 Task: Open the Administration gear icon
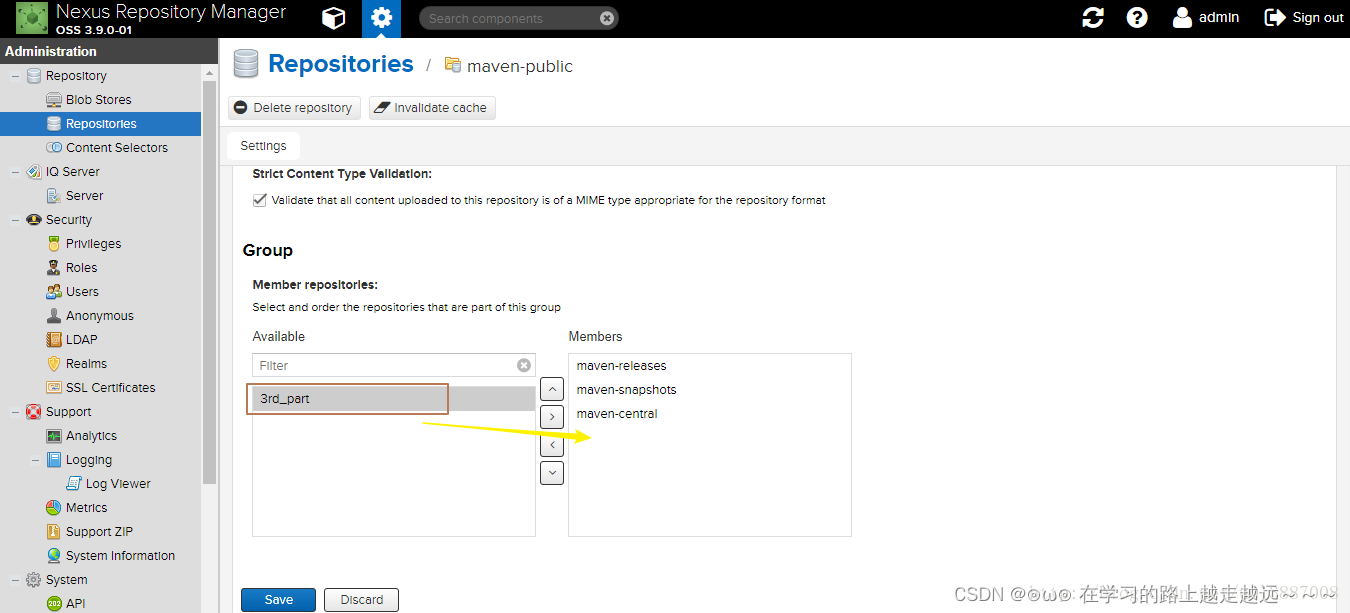pyautogui.click(x=380, y=18)
